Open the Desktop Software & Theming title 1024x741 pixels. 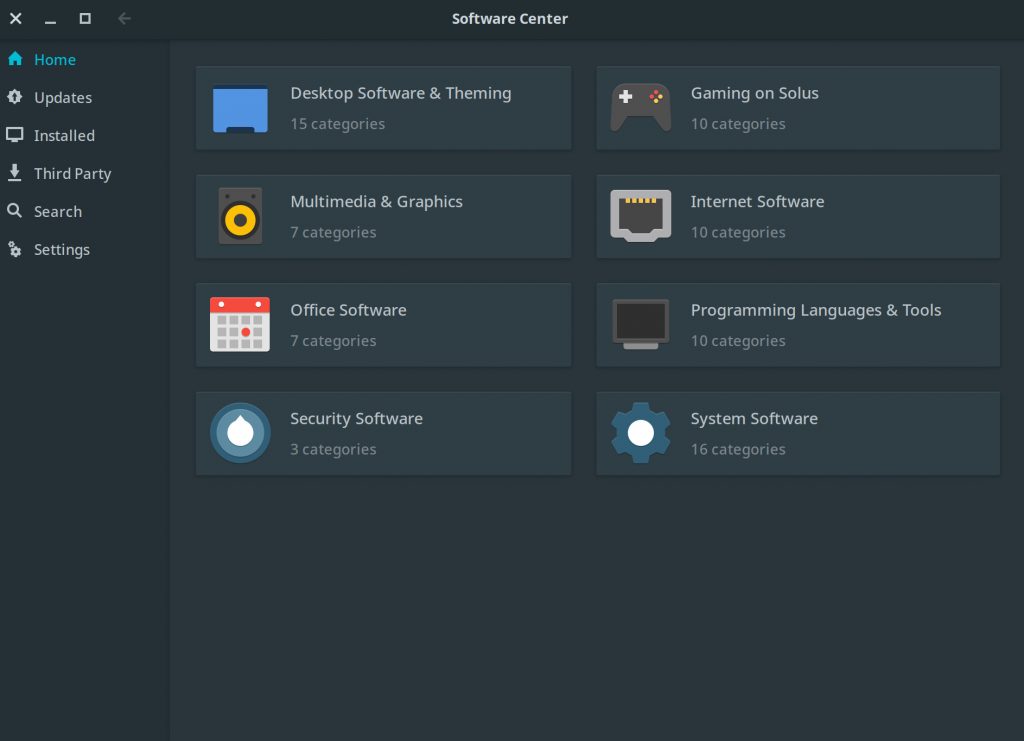(x=400, y=93)
